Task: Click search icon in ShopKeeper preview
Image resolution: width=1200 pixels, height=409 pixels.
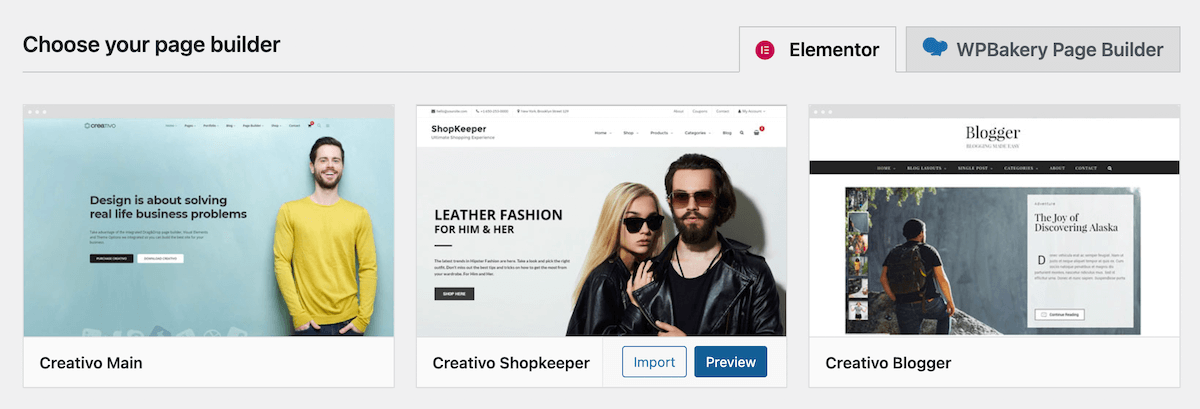Action: point(741,132)
